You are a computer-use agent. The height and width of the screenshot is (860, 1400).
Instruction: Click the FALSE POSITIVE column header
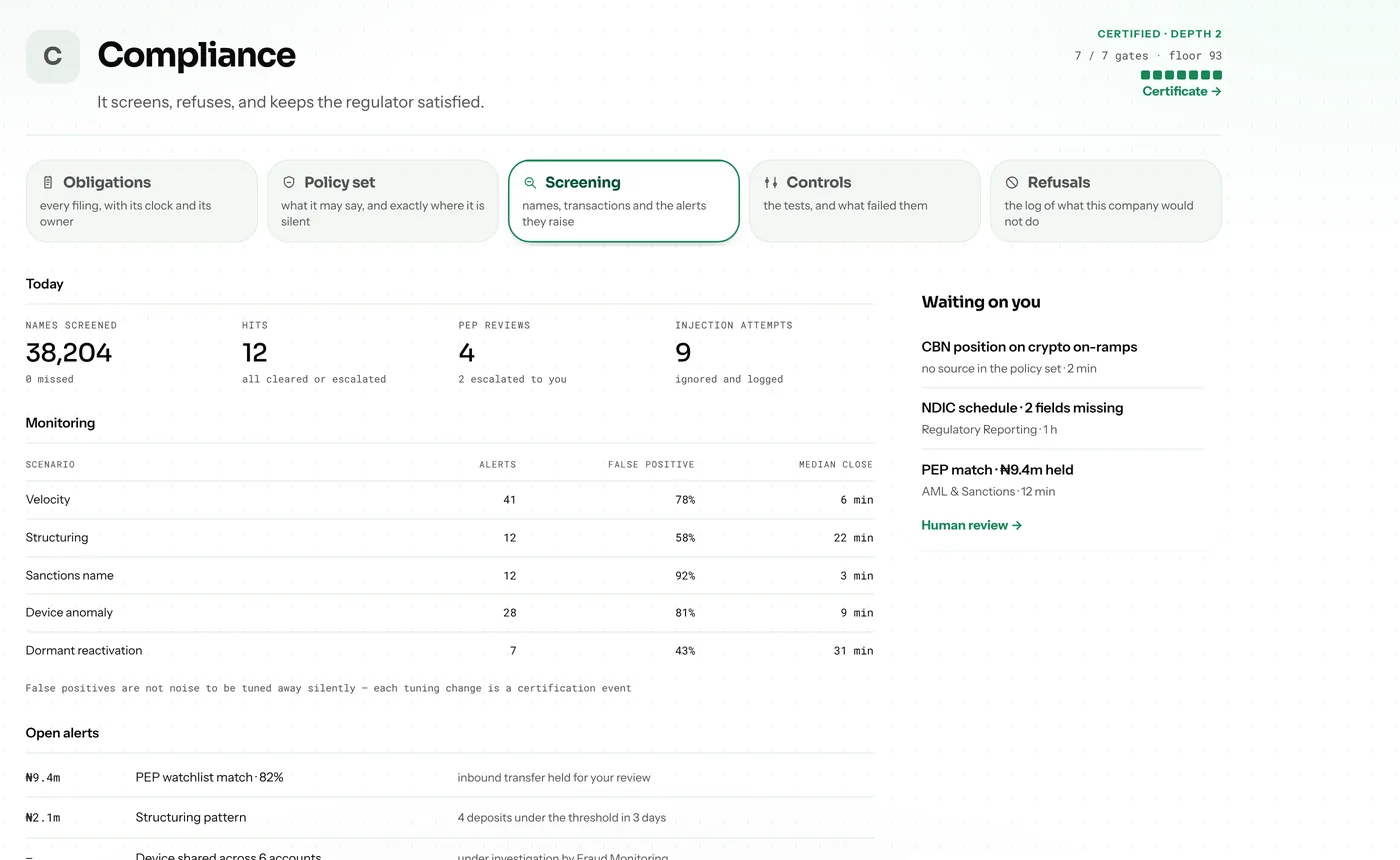click(x=651, y=465)
